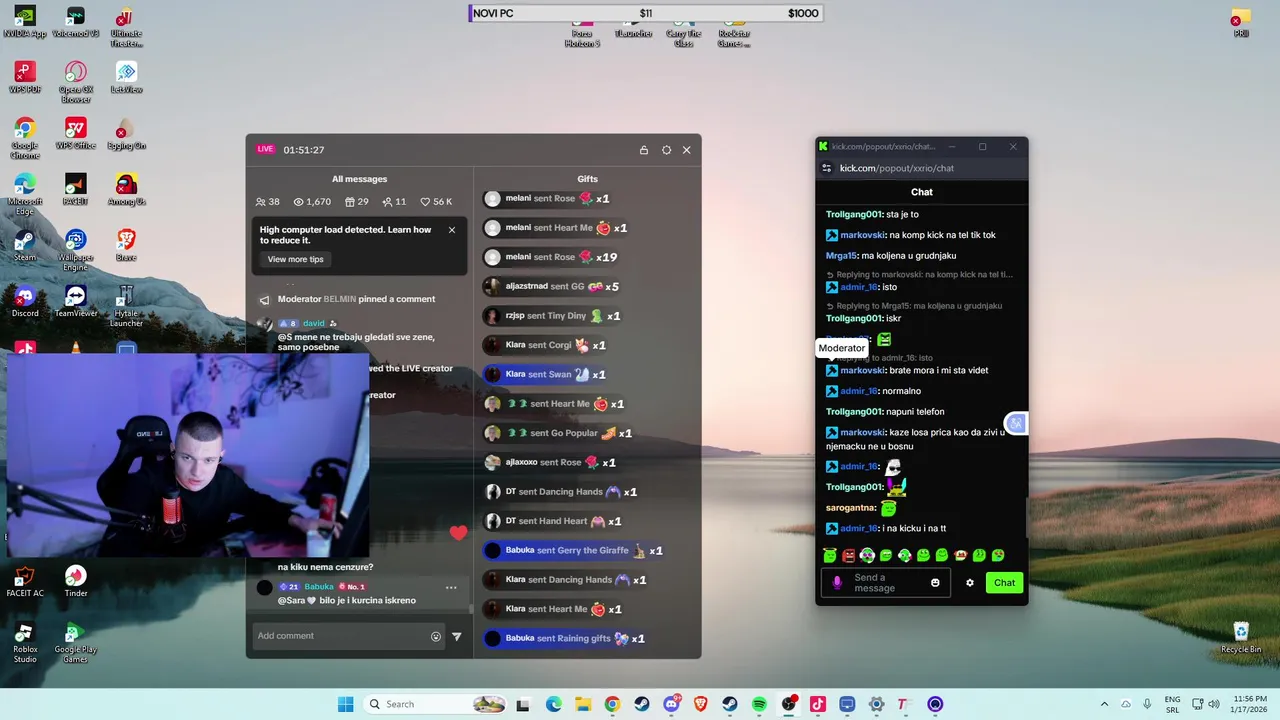Click the Trollgang001 name on 'napuni telefon' message

854,412
